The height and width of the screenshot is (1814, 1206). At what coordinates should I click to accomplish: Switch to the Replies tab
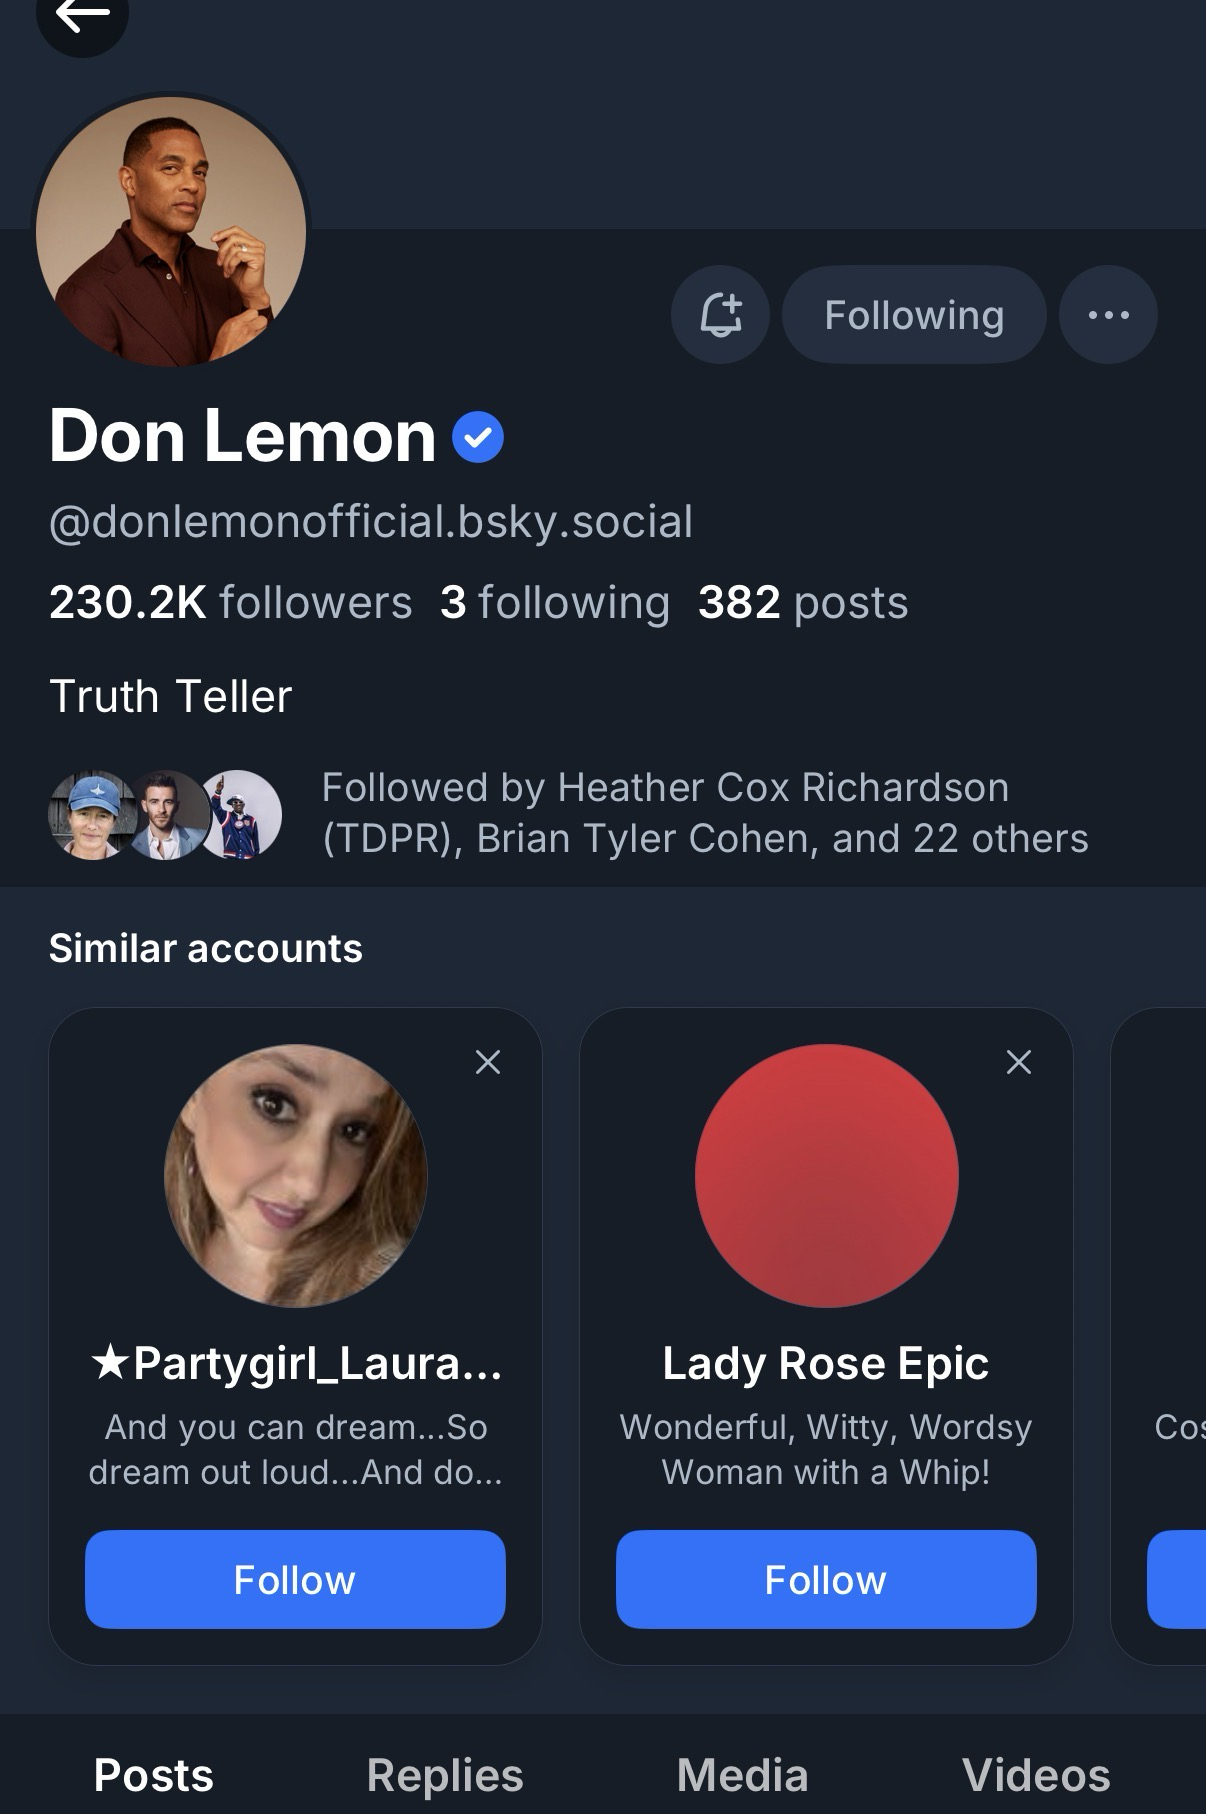tap(445, 1775)
